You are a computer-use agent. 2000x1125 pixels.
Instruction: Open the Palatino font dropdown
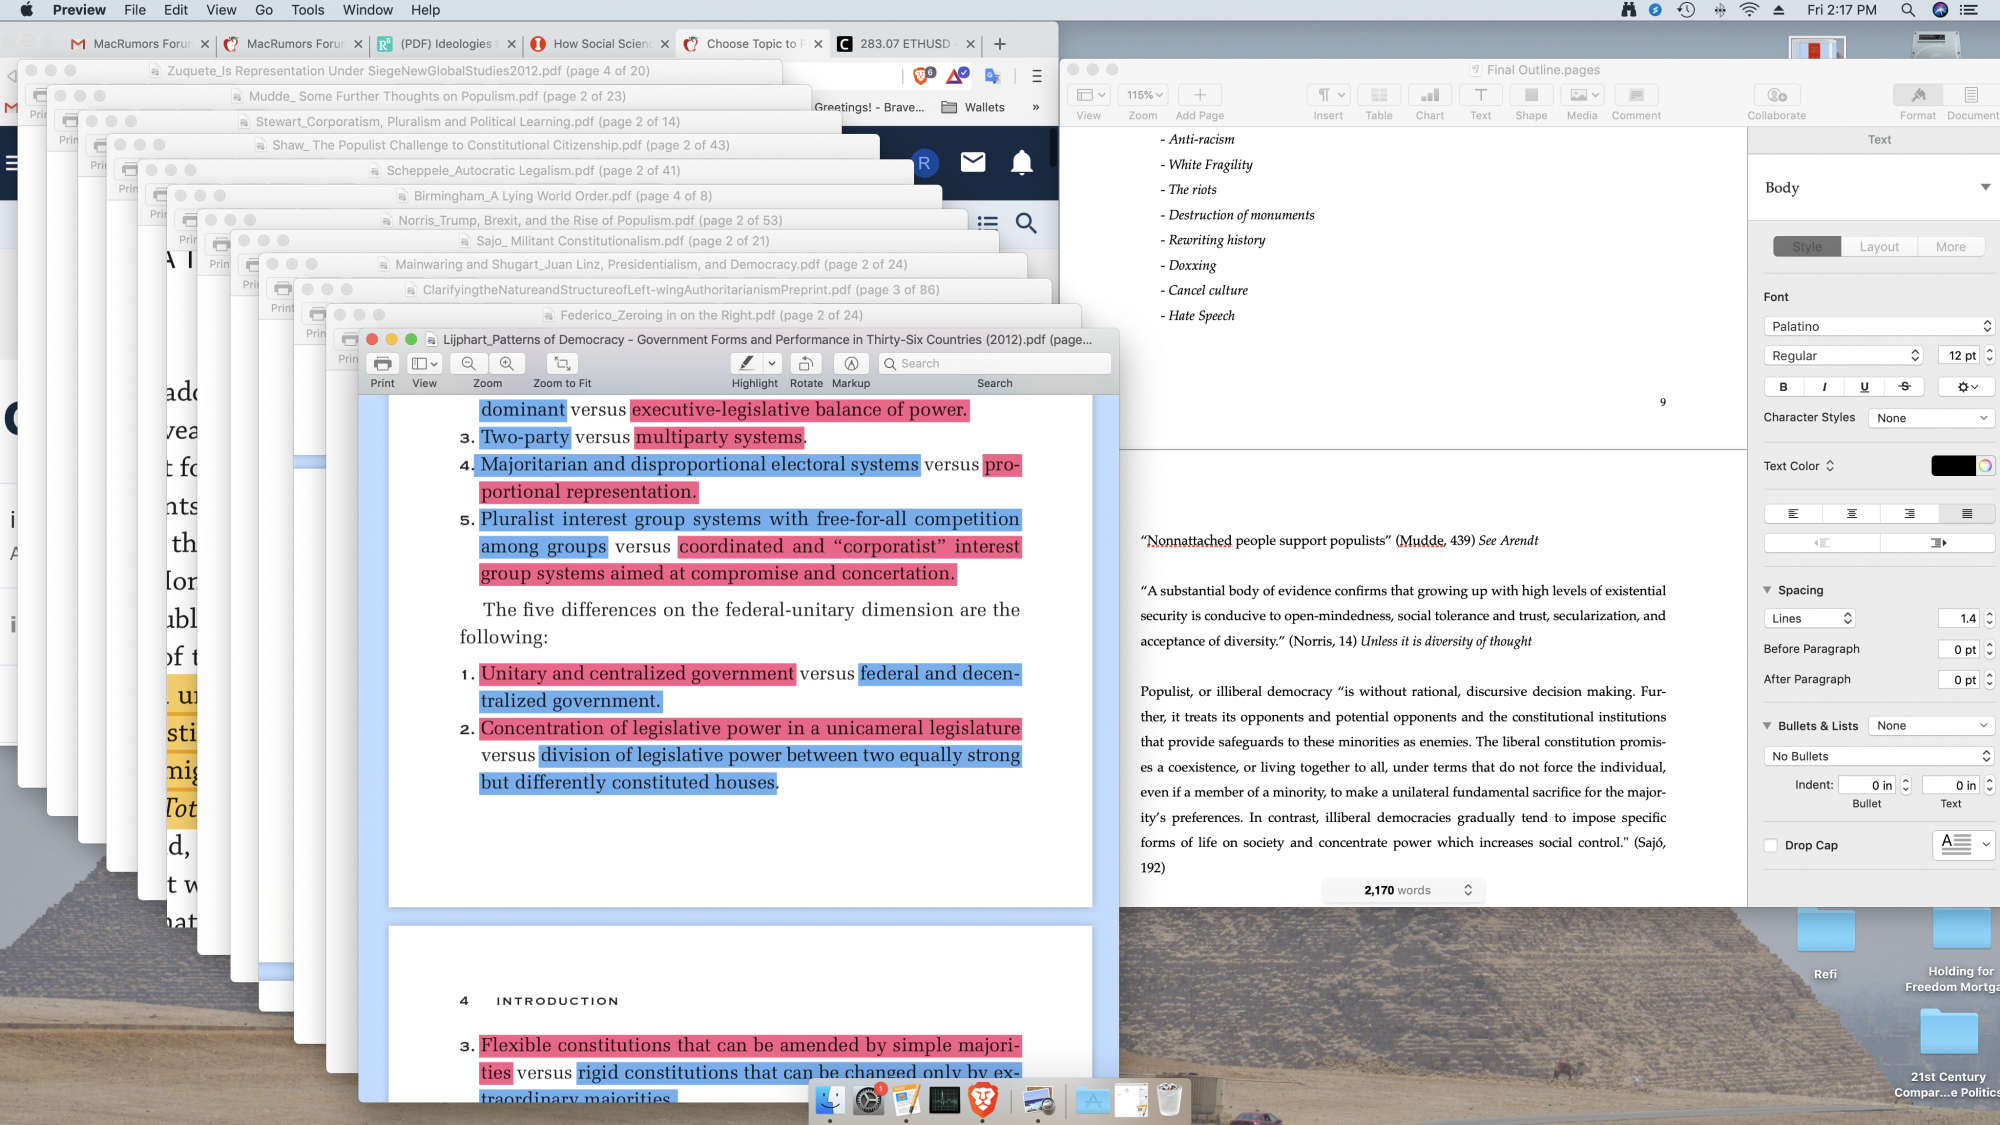1879,326
